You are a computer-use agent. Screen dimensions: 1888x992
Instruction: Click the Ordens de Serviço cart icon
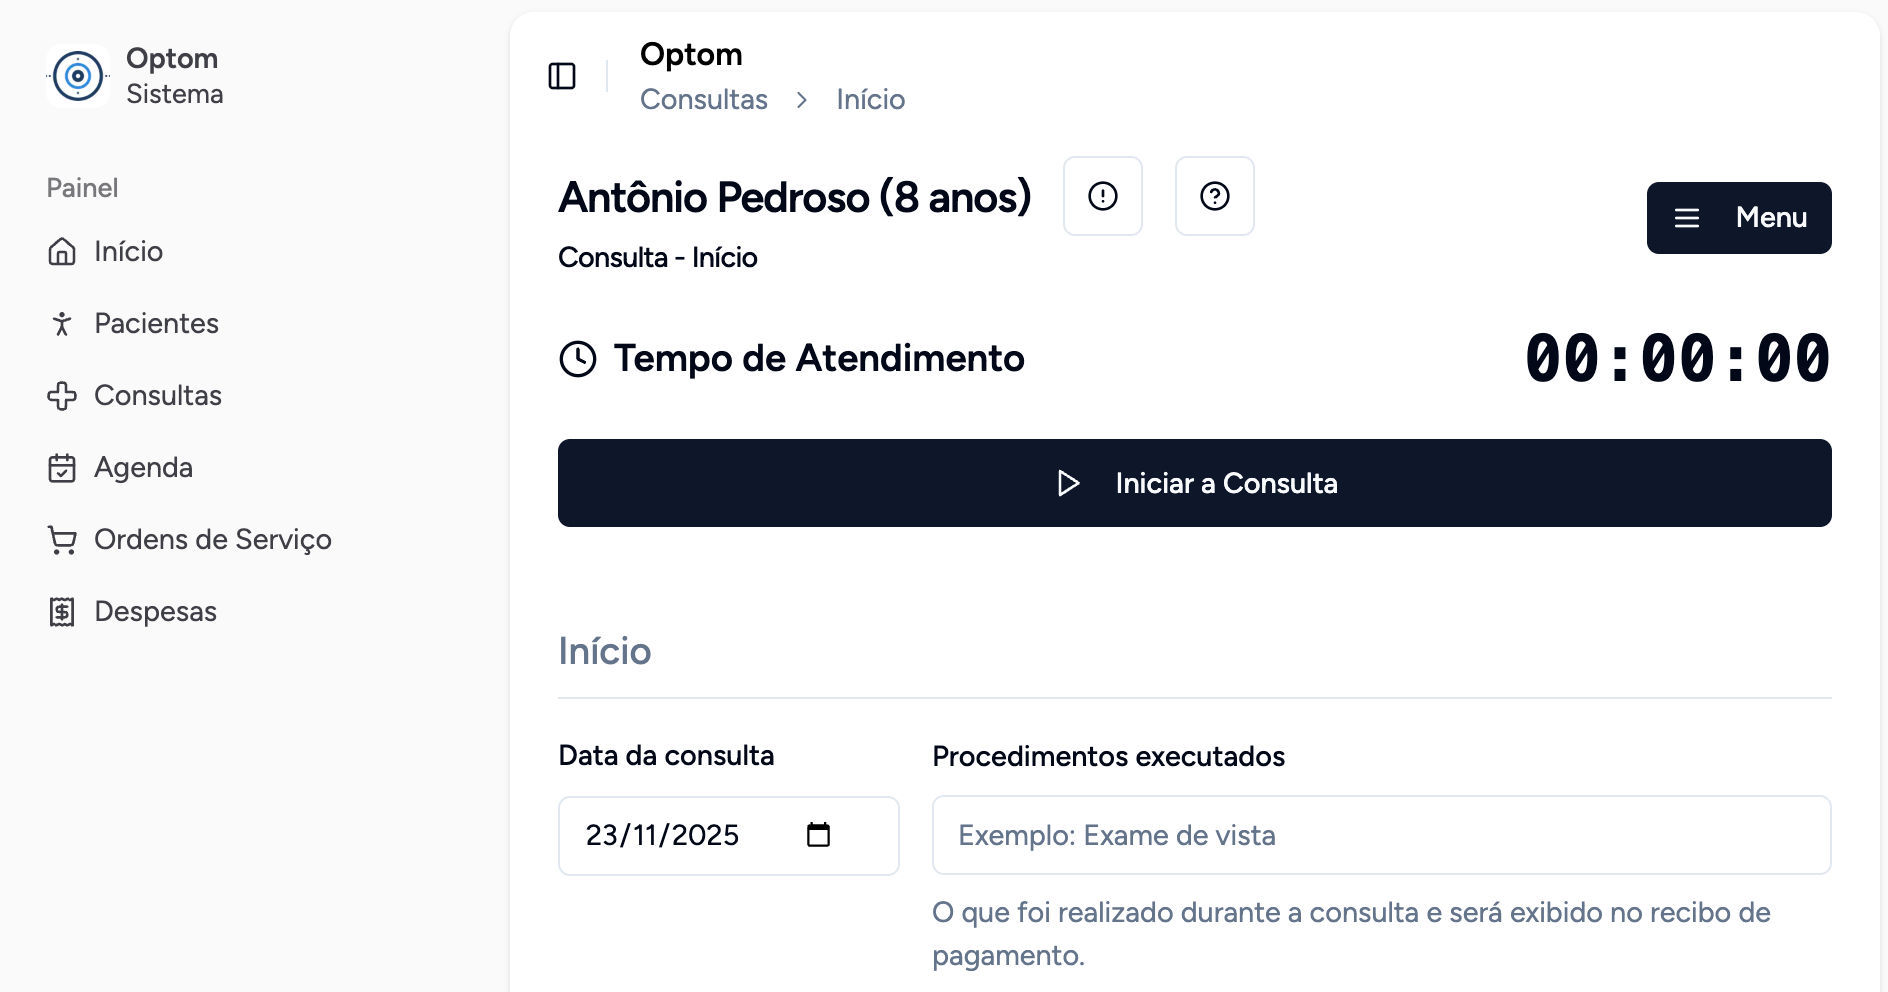[x=62, y=540]
